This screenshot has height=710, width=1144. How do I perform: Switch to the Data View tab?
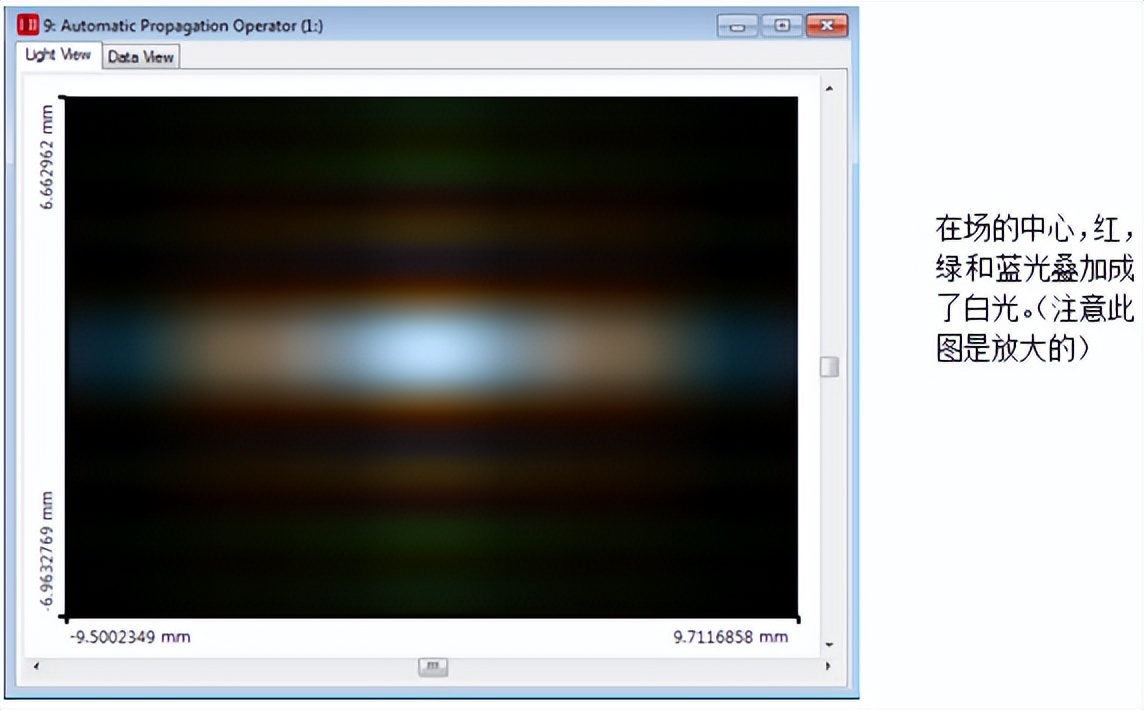tap(141, 57)
